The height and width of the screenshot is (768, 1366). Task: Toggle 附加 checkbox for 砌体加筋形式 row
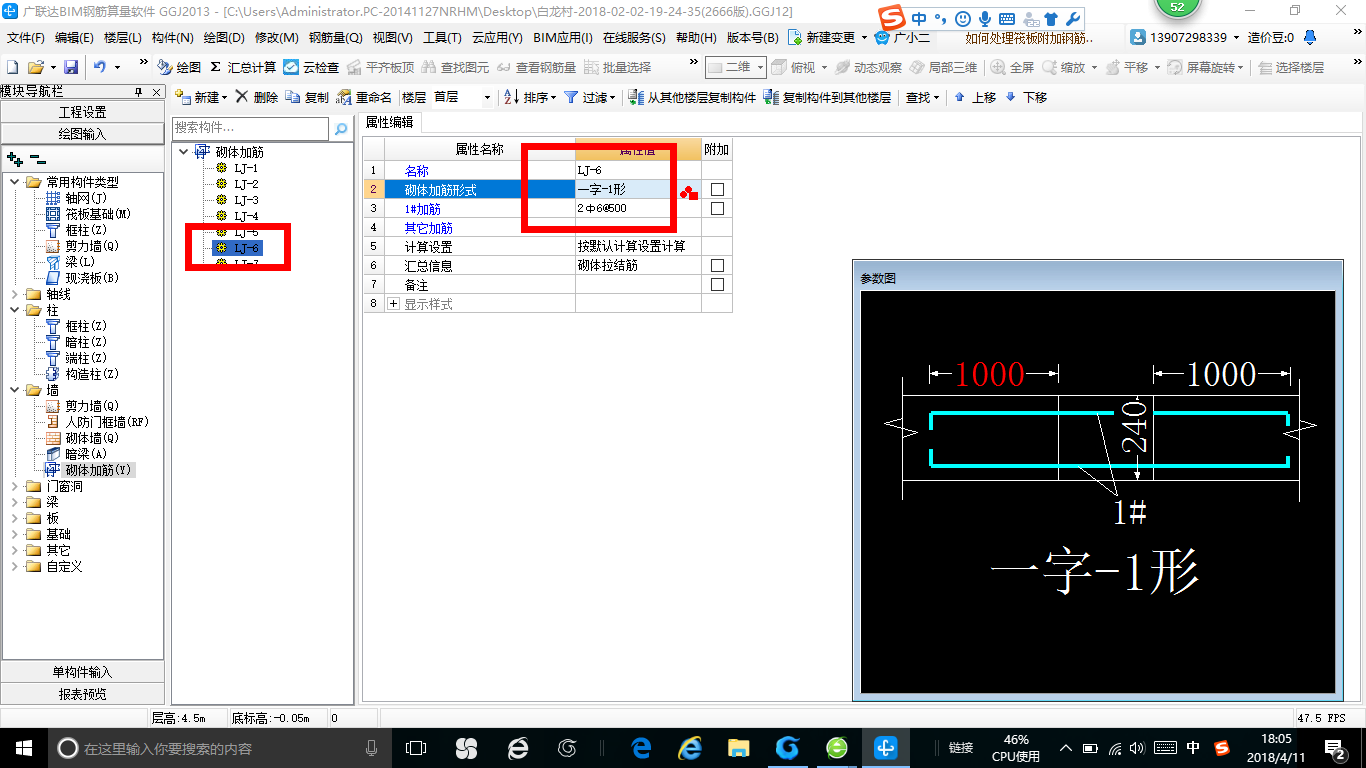point(717,190)
